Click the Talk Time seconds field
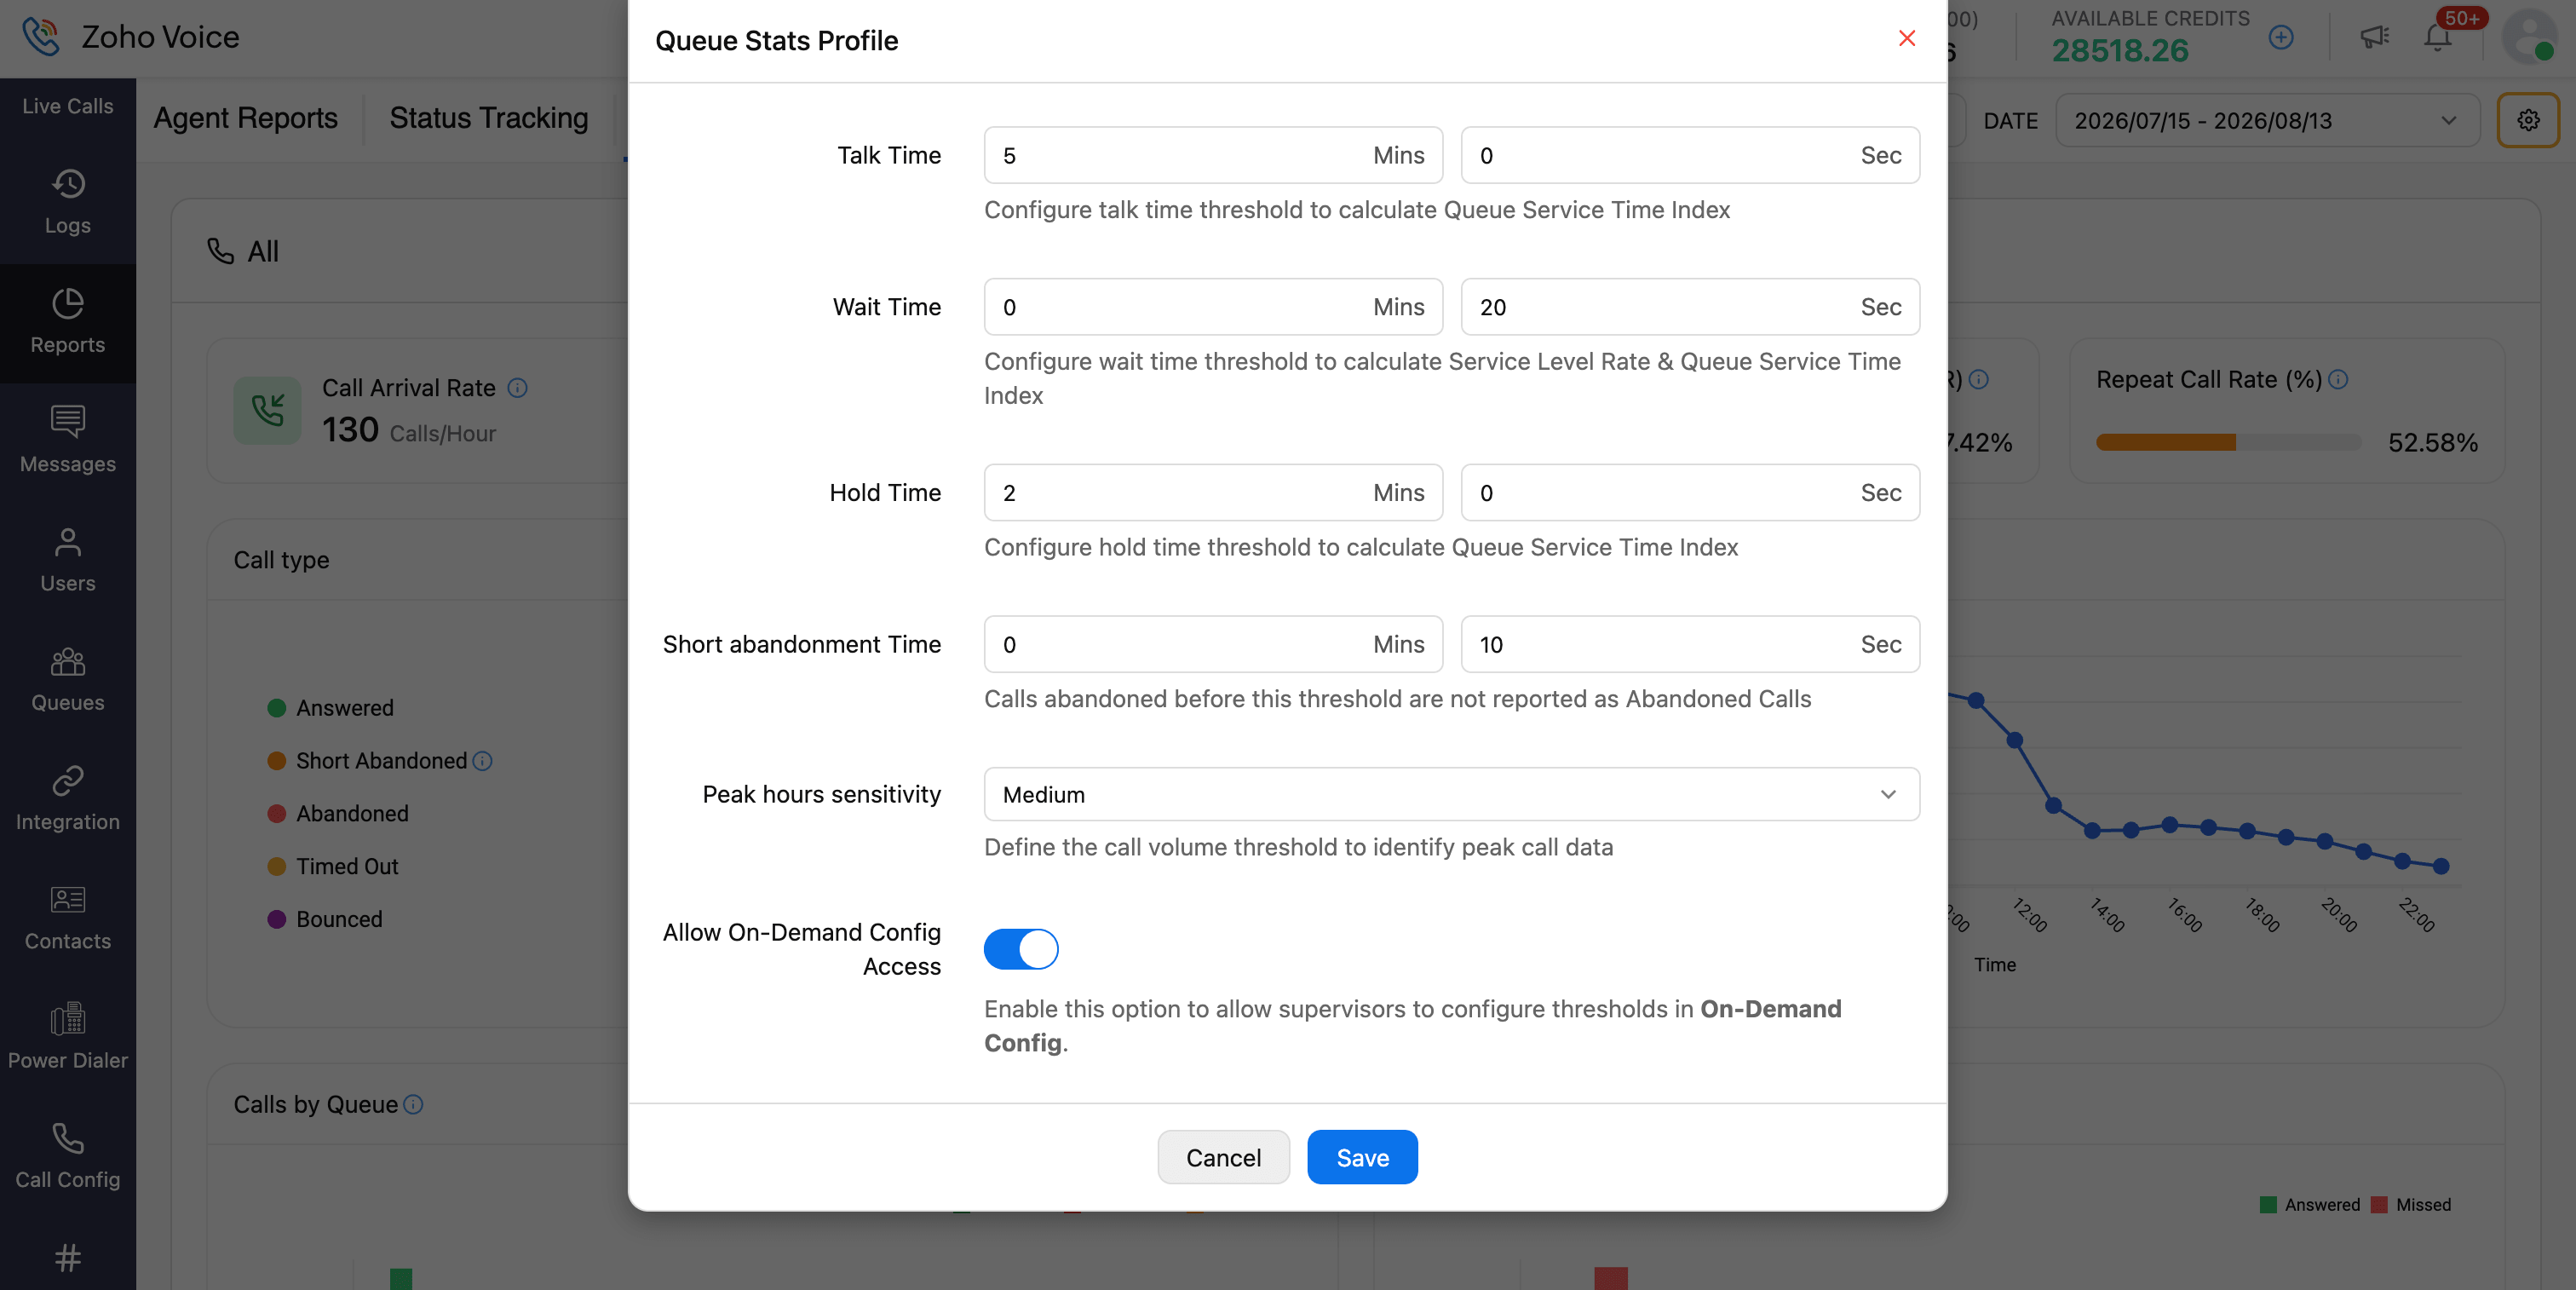 [x=1690, y=155]
